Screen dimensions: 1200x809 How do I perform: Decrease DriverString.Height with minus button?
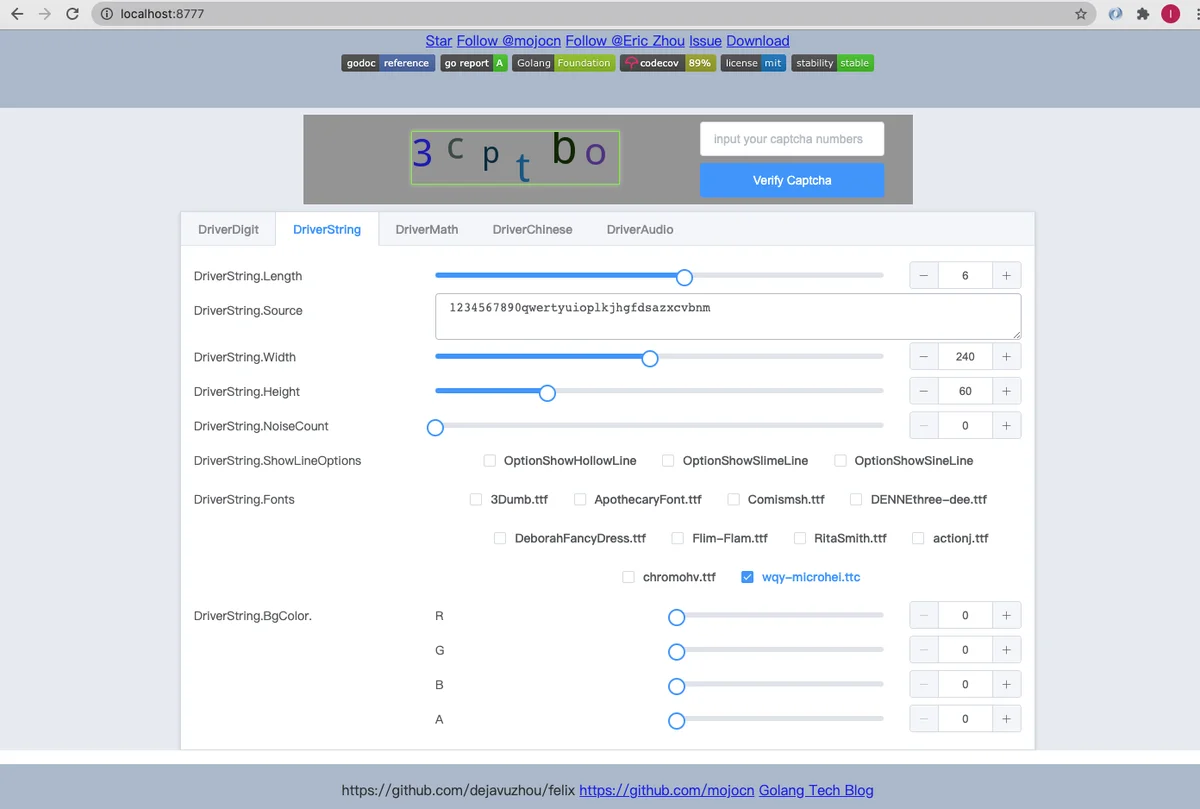tap(924, 392)
